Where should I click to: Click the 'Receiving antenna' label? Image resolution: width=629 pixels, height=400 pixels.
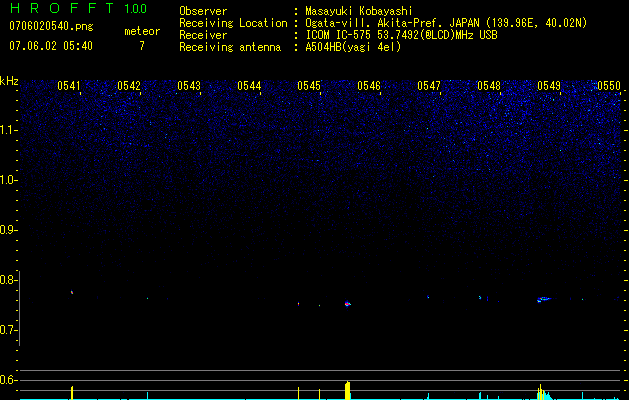[x=230, y=47]
